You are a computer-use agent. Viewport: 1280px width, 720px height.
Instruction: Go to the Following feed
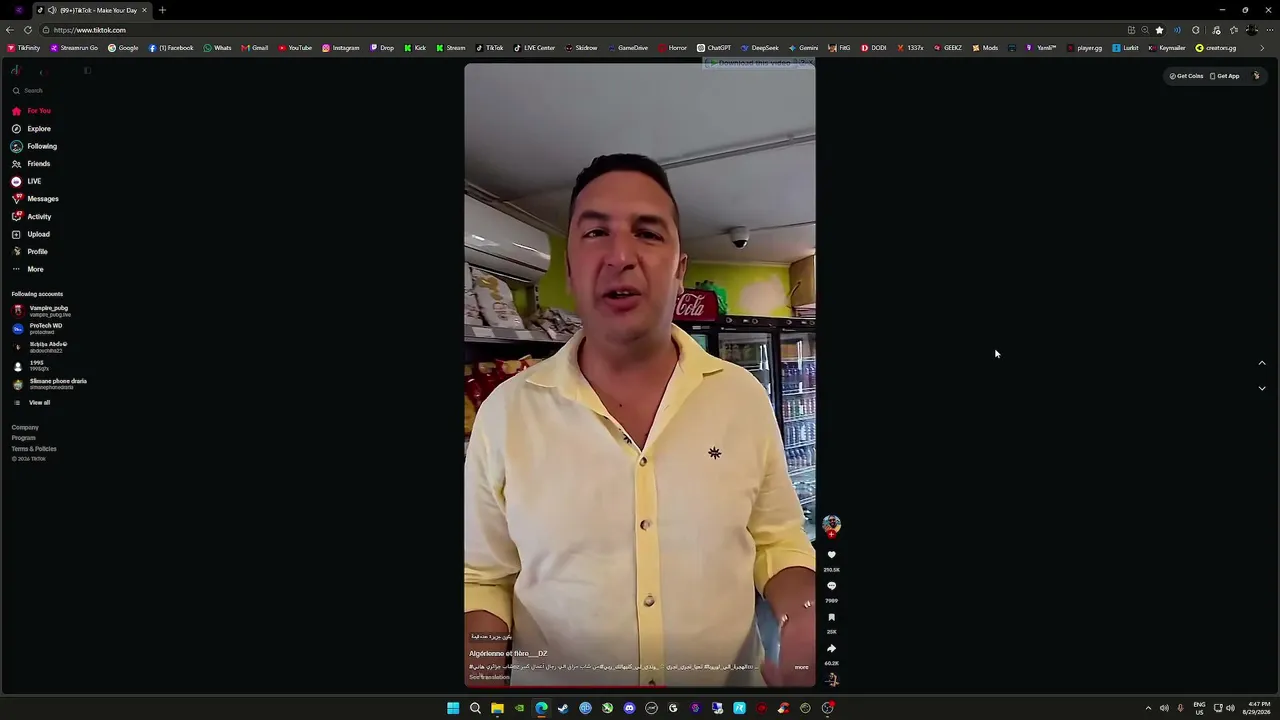[34, 146]
